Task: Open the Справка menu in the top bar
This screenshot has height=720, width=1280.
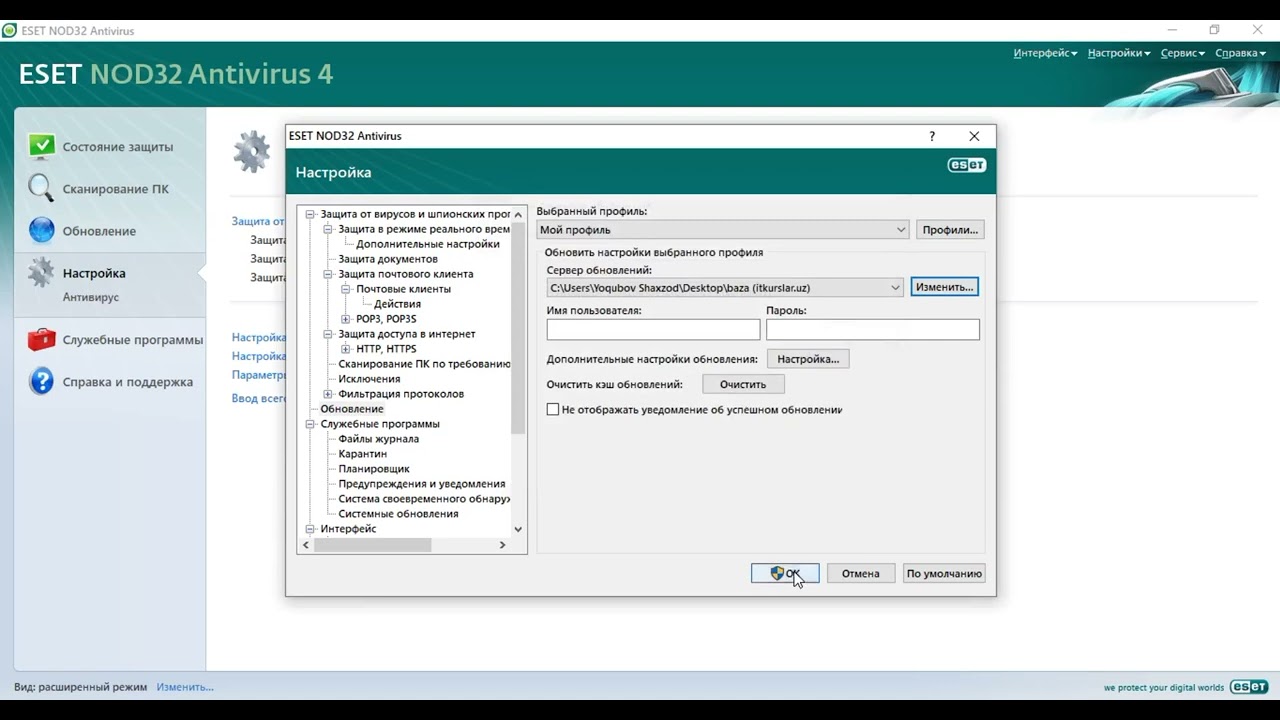Action: pyautogui.click(x=1240, y=53)
